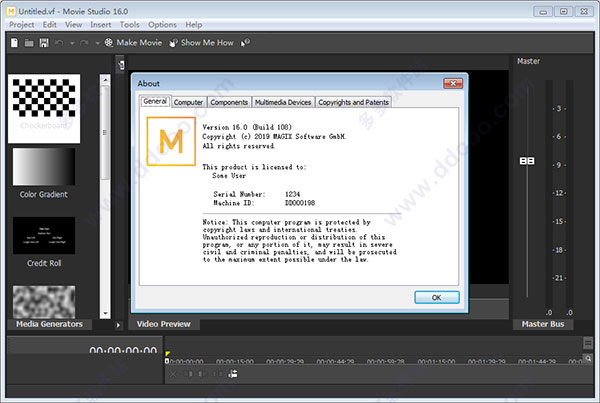600x403 pixels.
Task: Open the Project menu
Action: click(x=21, y=25)
